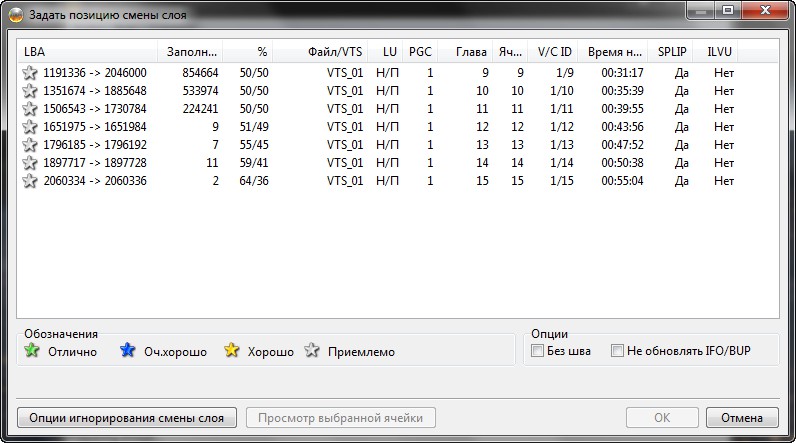Sort by the Заполн... column header
Screen dimensions: 796x443
click(x=190, y=52)
